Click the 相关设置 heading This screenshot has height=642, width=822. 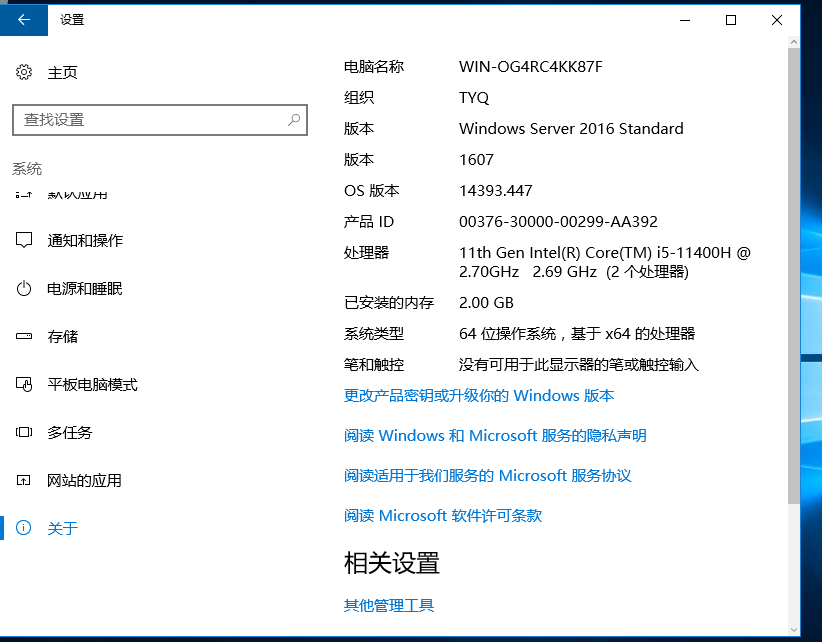(x=392, y=563)
